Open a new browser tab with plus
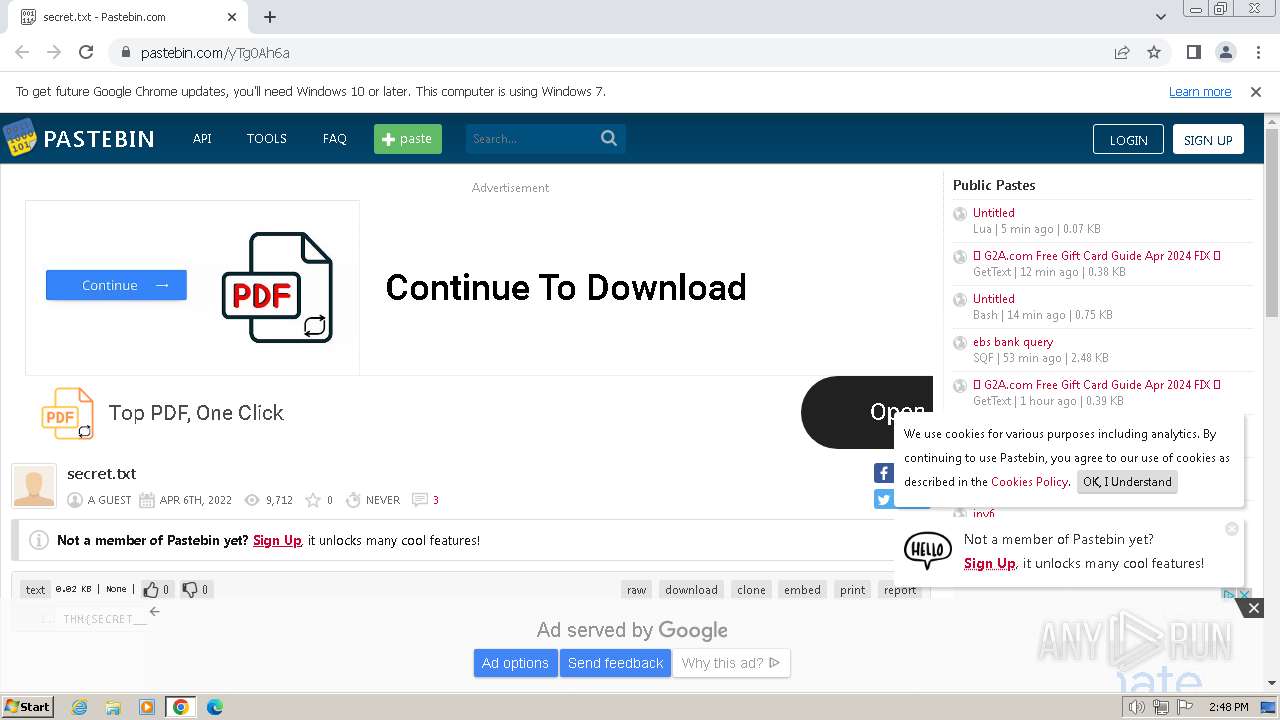 (x=270, y=17)
